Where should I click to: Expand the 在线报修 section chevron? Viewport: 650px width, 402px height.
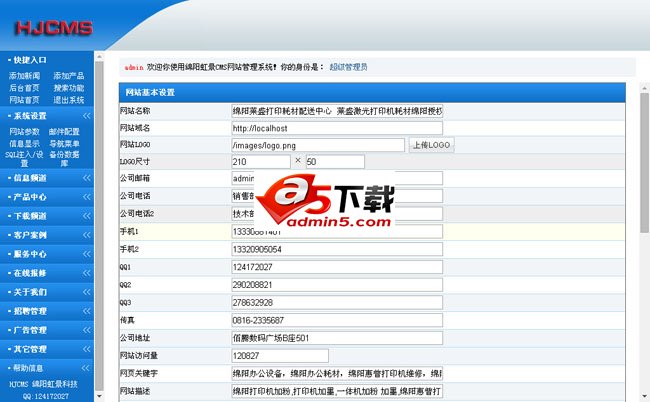[87, 273]
